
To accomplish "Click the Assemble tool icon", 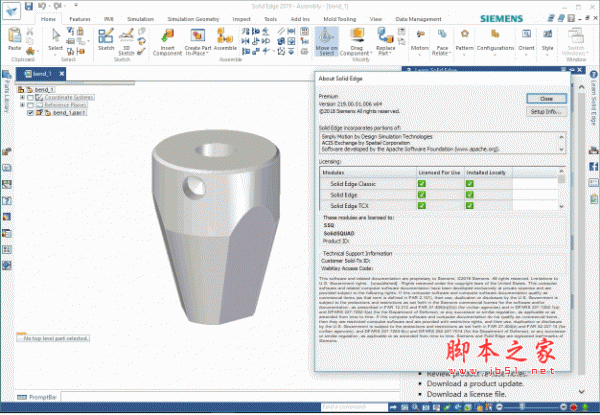I will 225,35.
